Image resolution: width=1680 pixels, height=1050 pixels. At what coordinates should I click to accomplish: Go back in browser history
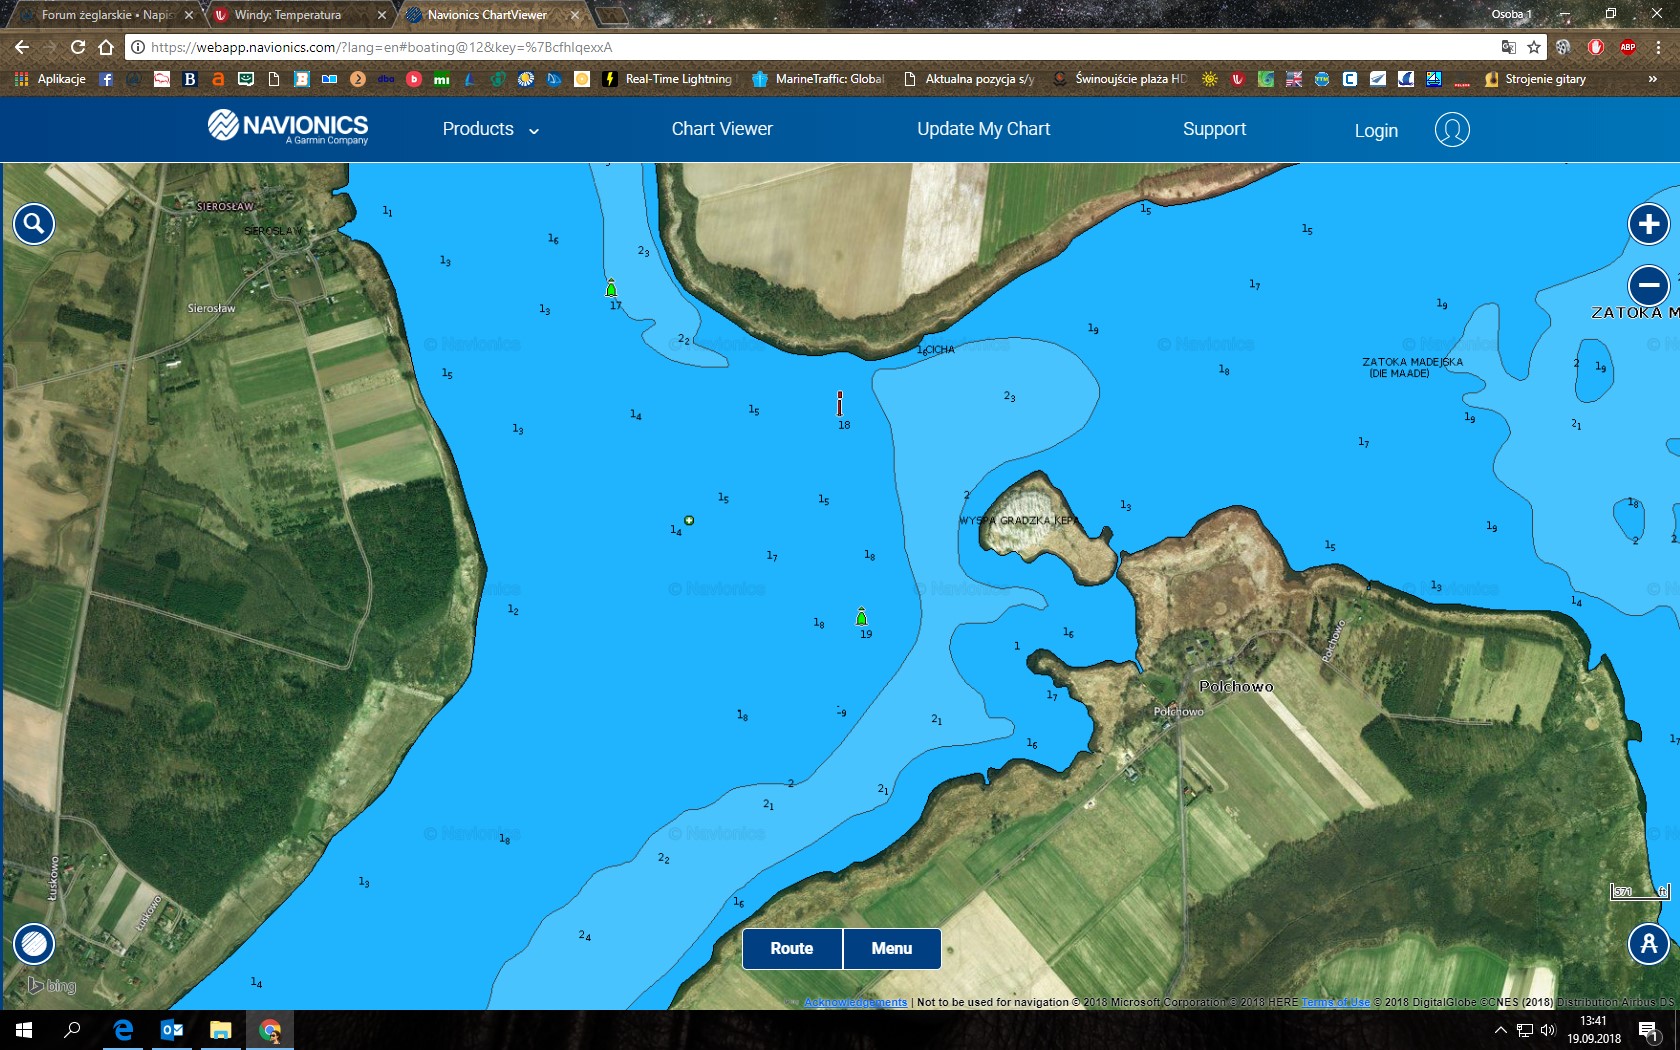[x=21, y=47]
